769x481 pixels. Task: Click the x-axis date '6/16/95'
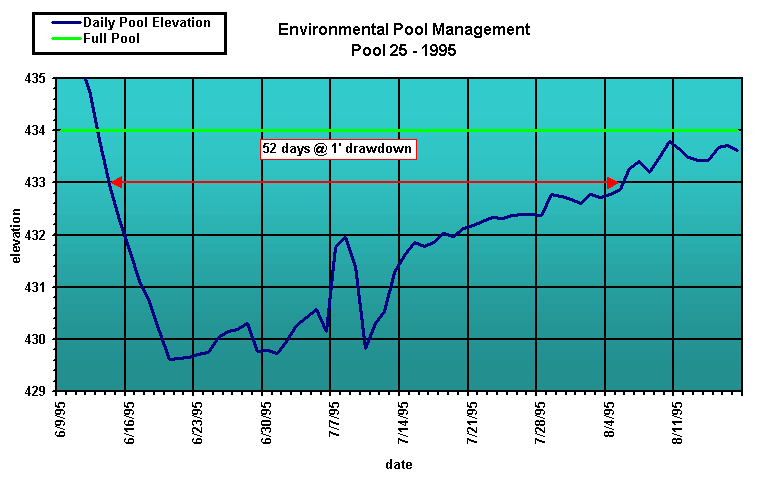[129, 423]
